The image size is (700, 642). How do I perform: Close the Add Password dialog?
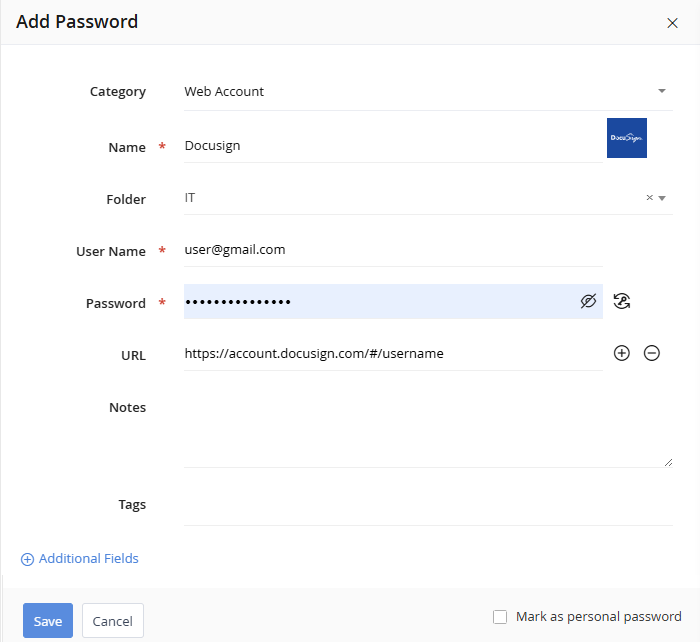point(672,23)
